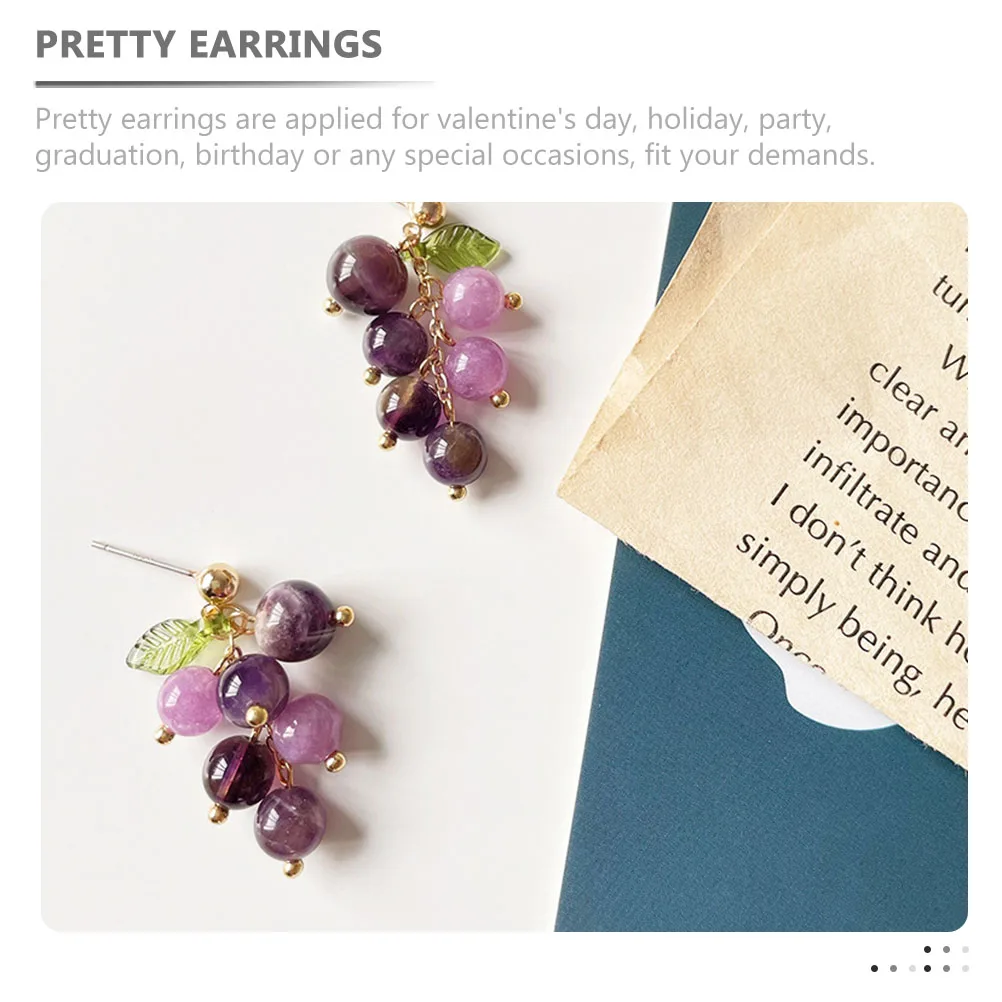This screenshot has height=1002, width=1002.
Task: Click the largest dark purple bead on upper earring
Action: coord(366,275)
